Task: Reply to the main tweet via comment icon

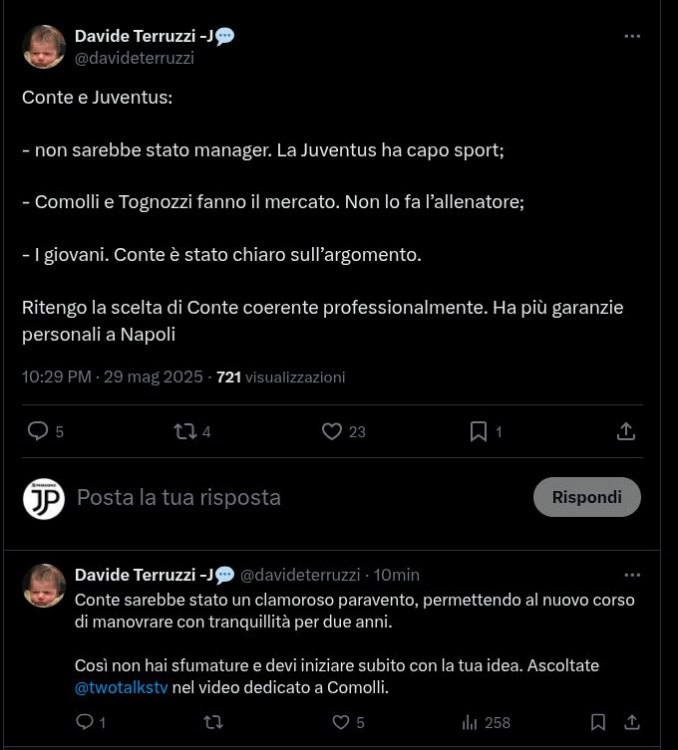Action: 38,431
